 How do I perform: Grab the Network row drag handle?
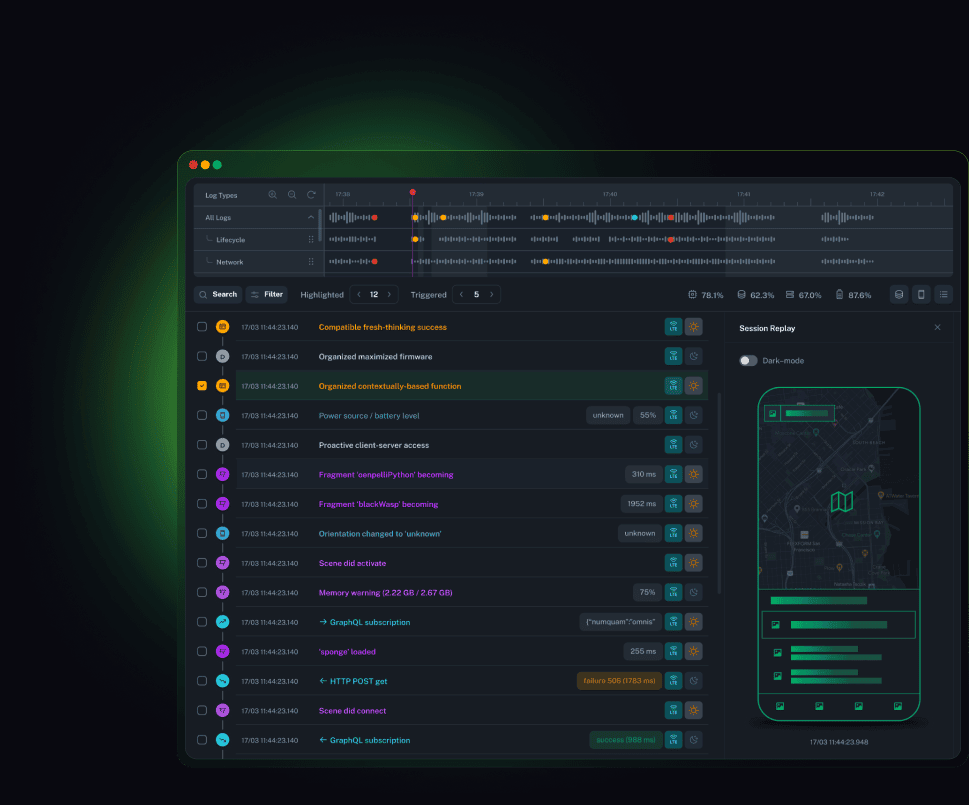[x=311, y=262]
